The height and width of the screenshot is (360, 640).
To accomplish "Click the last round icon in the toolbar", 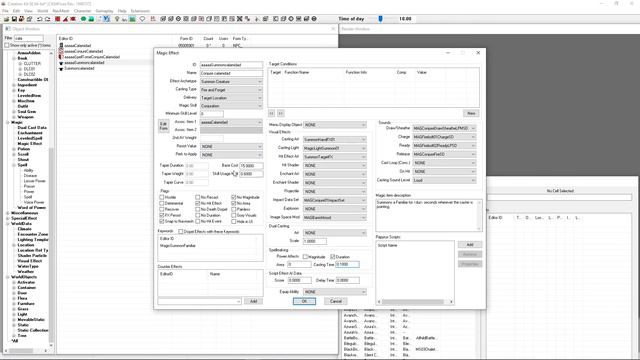I will click(314, 19).
